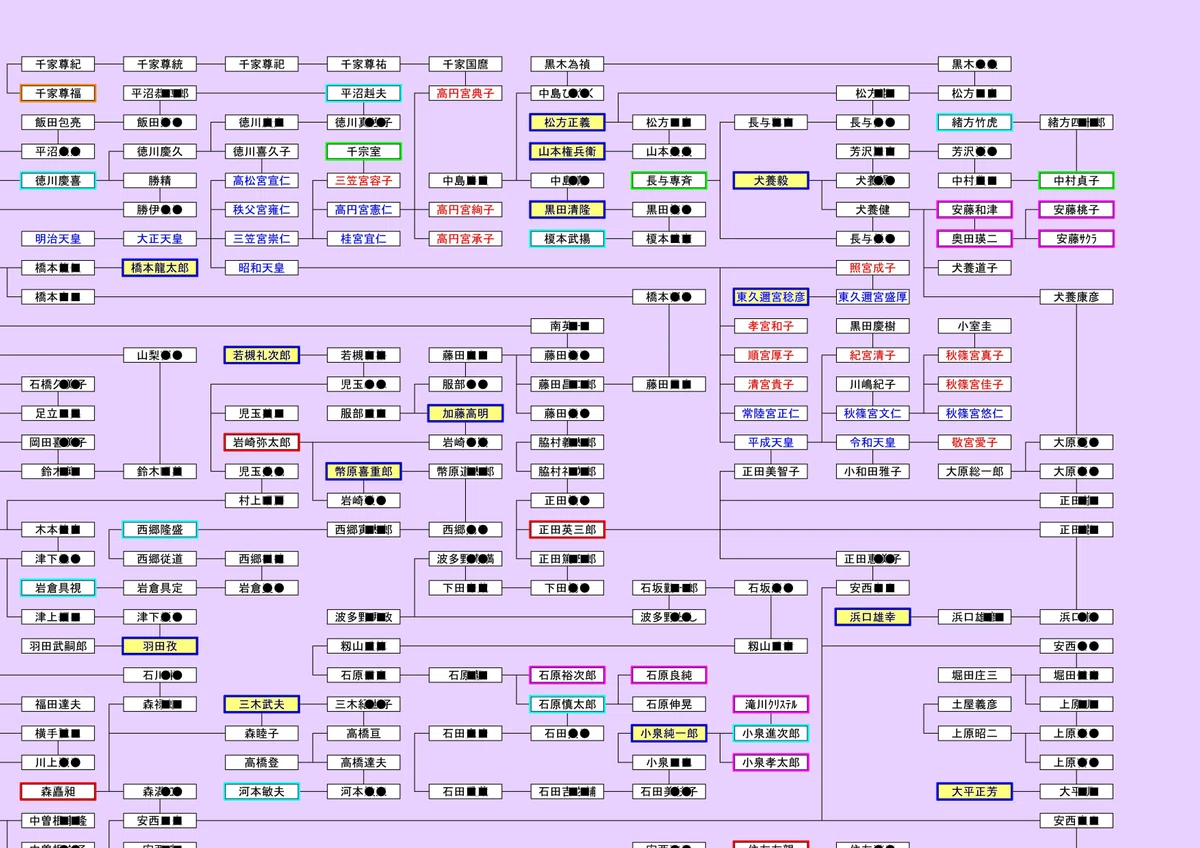The width and height of the screenshot is (1200, 848).
Task: Select the 奥田瑛二 entry
Action: point(976,239)
